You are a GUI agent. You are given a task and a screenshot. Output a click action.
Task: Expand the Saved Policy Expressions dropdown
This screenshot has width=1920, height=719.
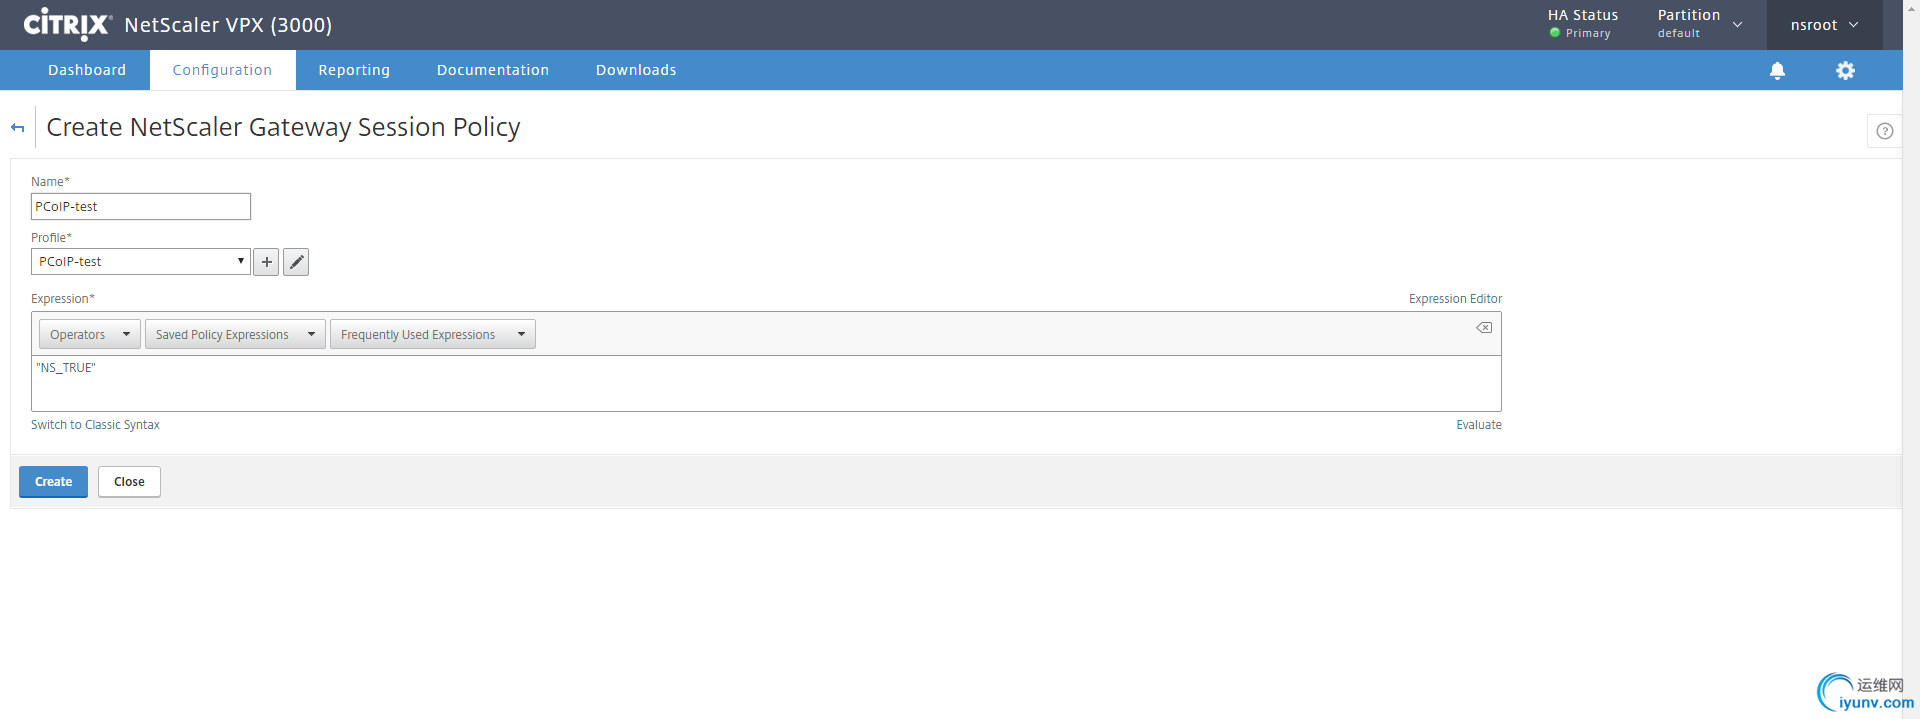tap(235, 334)
